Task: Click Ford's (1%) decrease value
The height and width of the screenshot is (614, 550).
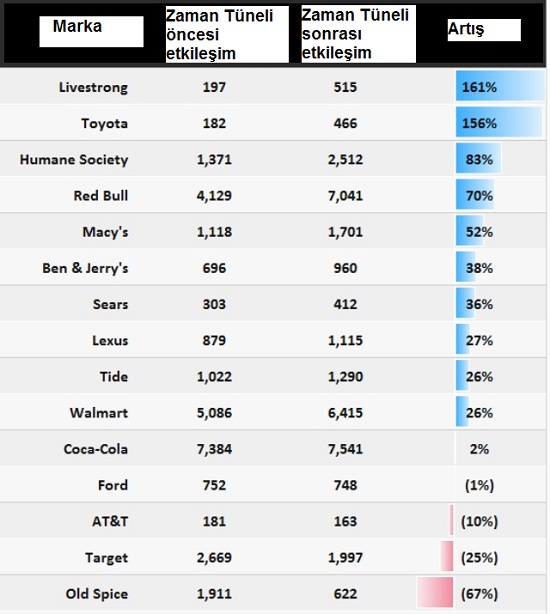Action: 479,485
